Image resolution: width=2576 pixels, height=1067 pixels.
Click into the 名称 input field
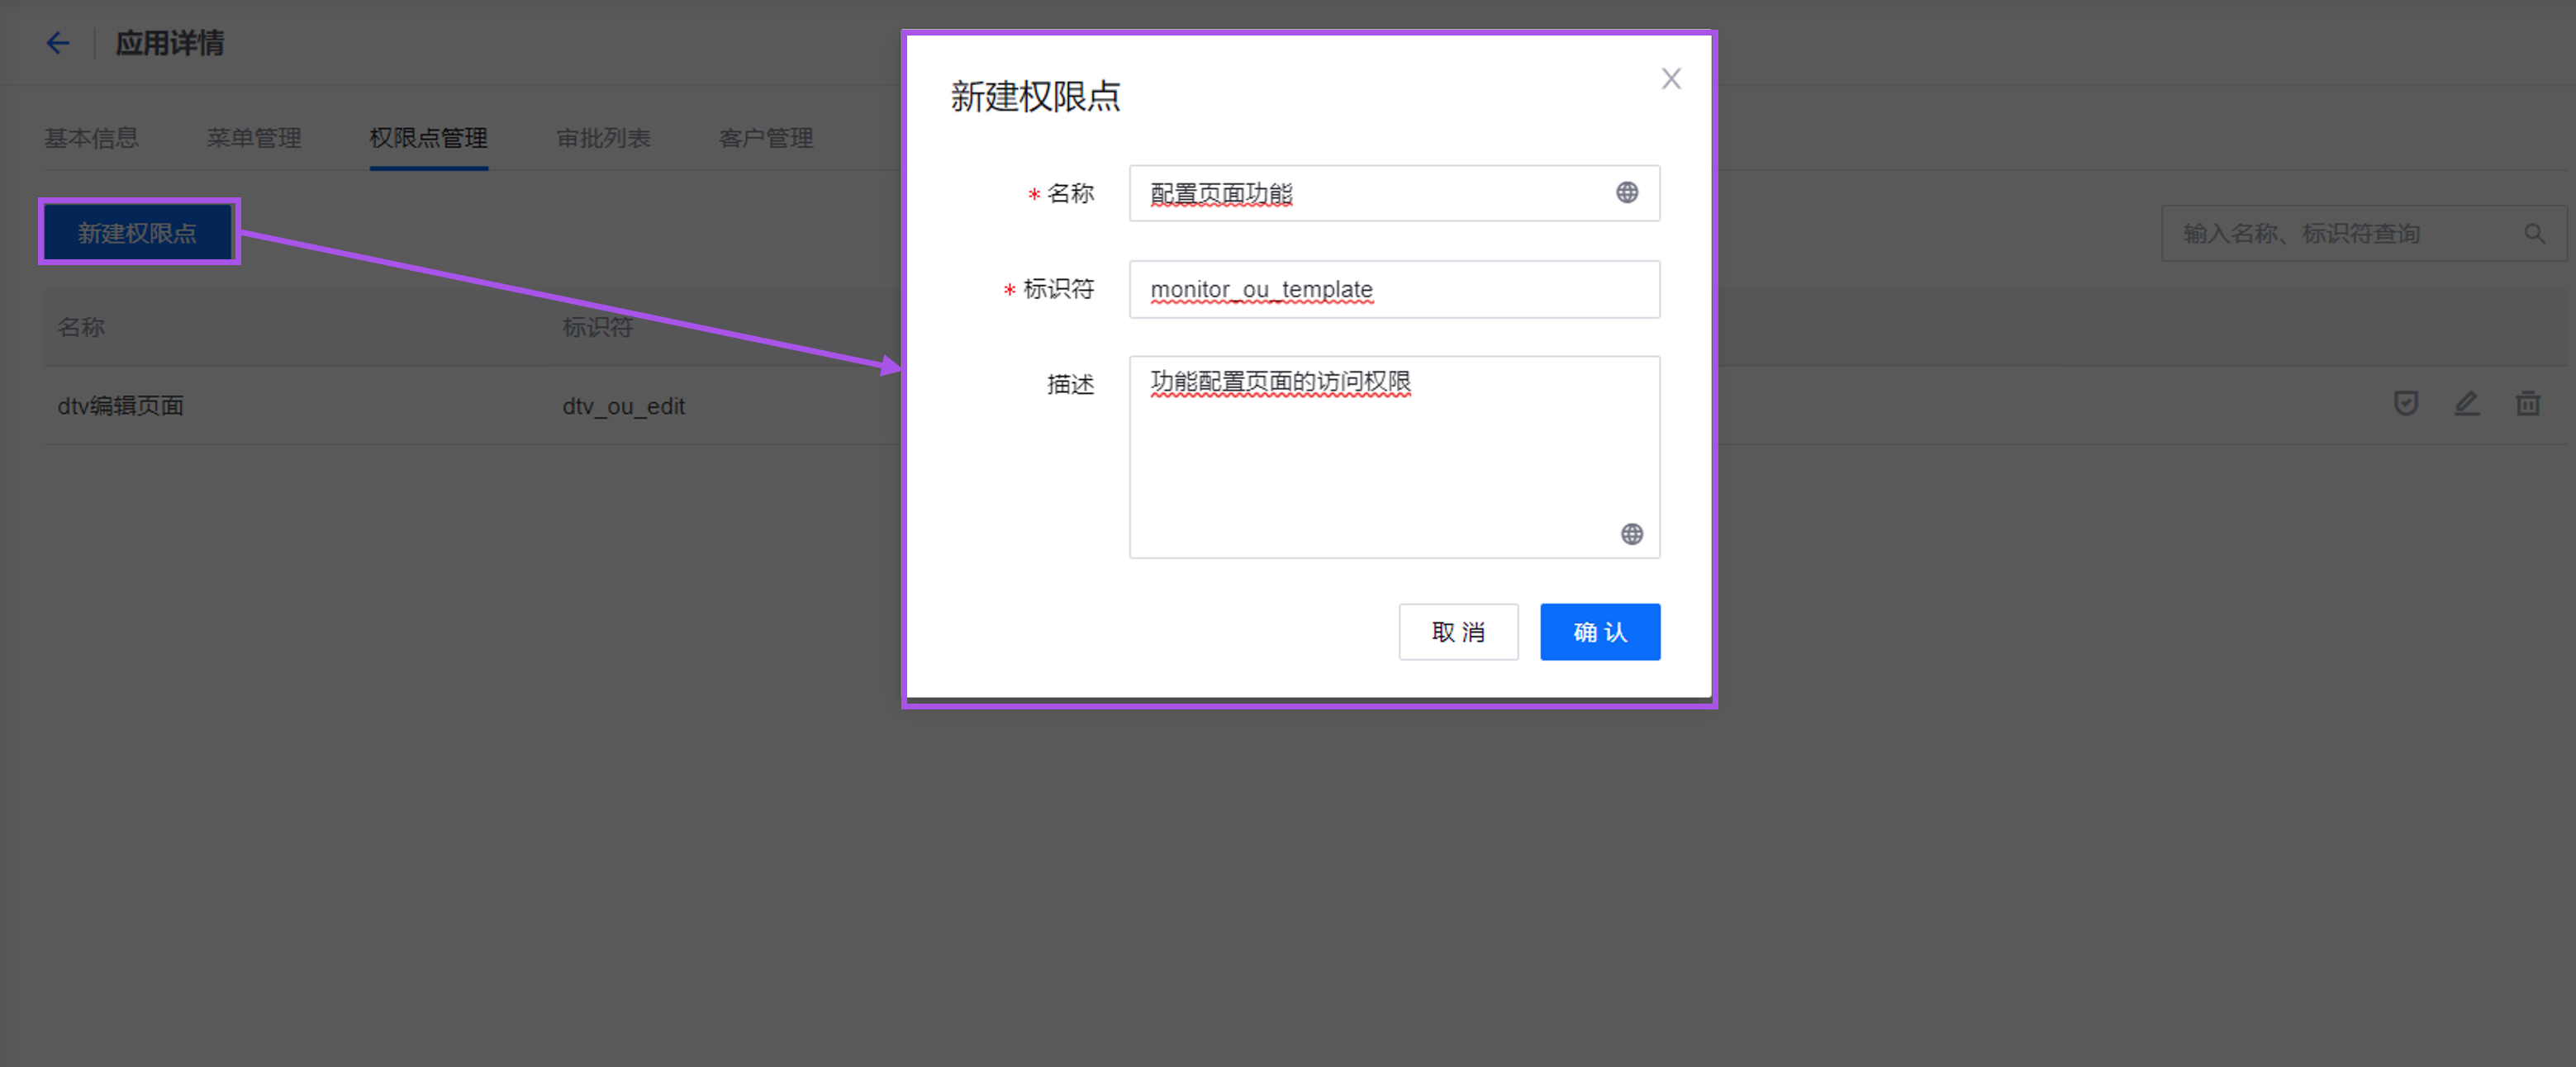pyautogui.click(x=1370, y=193)
